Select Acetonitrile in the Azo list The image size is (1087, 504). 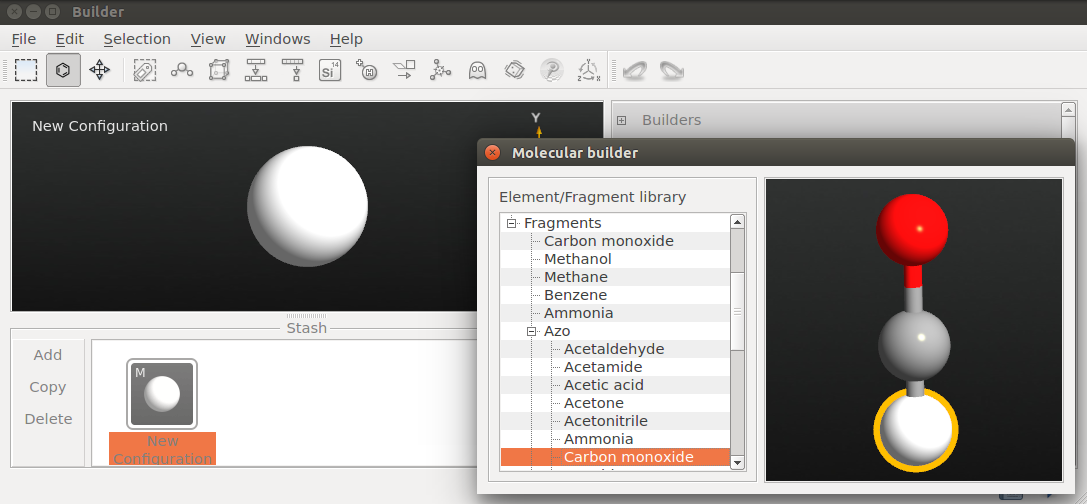606,421
